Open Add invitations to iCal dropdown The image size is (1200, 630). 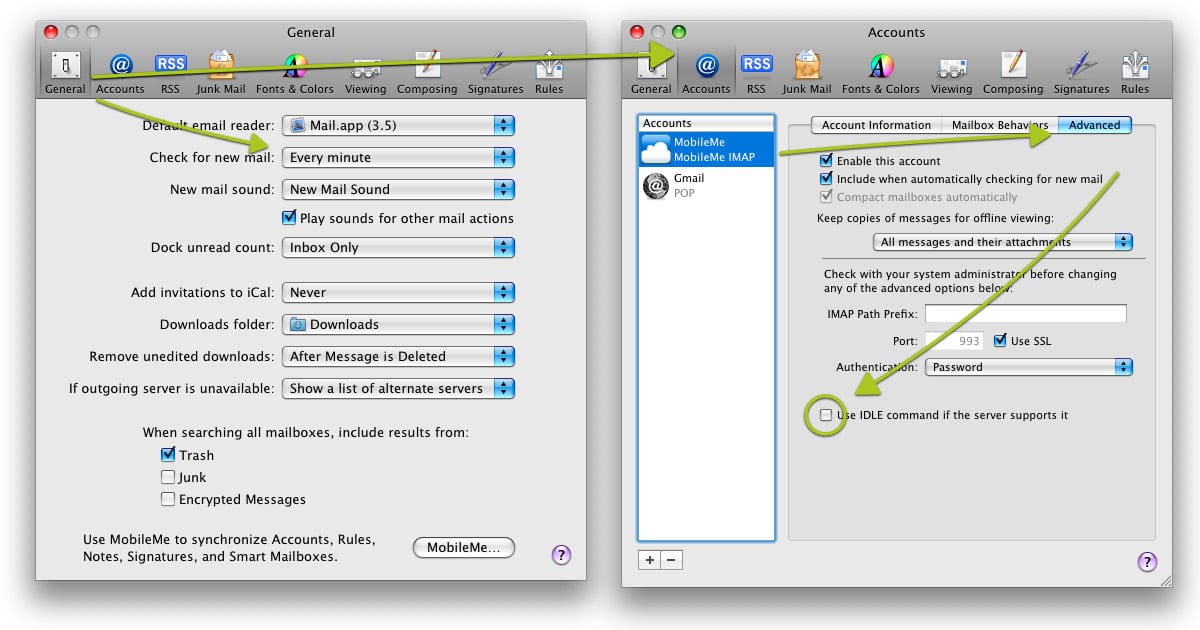(398, 292)
